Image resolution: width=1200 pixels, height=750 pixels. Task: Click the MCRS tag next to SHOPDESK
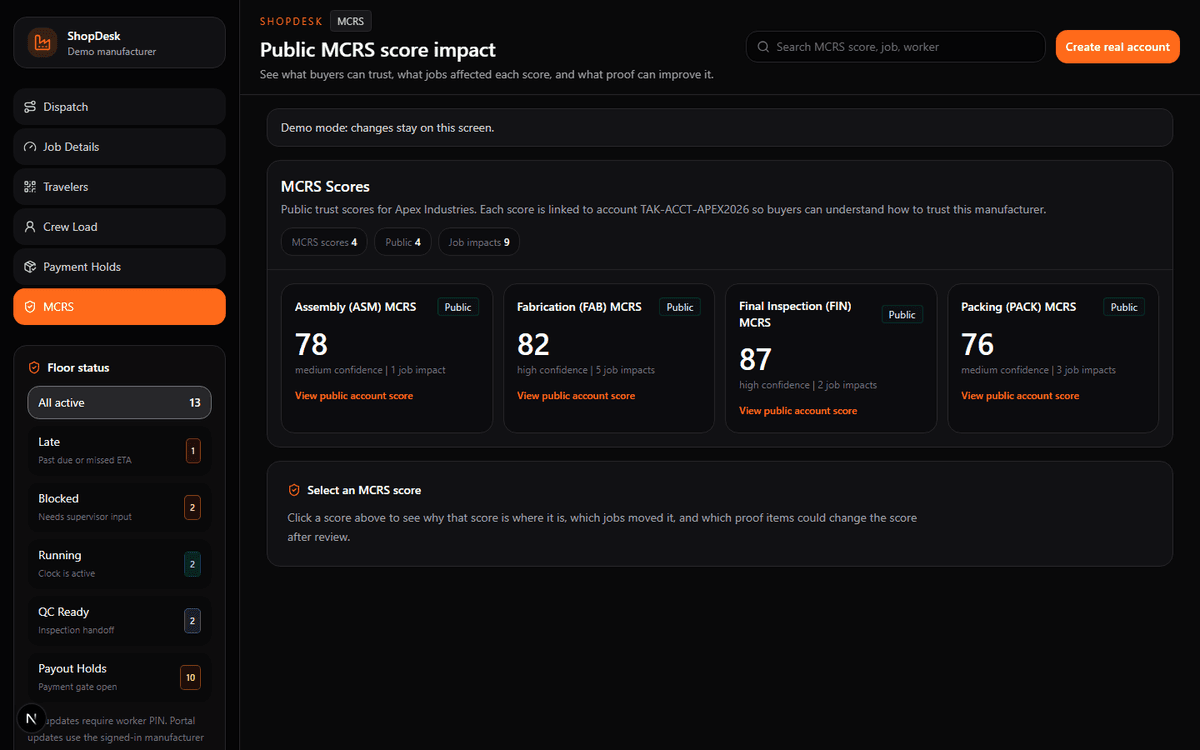[x=351, y=20]
